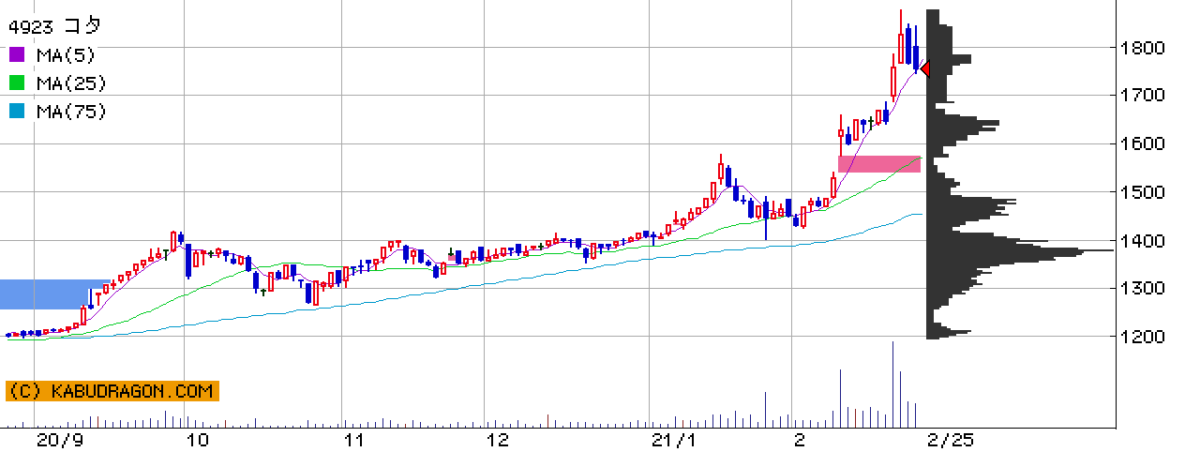Screen dimensions: 1200x452
Task: Click the 11 month axis label
Action: coord(353,440)
